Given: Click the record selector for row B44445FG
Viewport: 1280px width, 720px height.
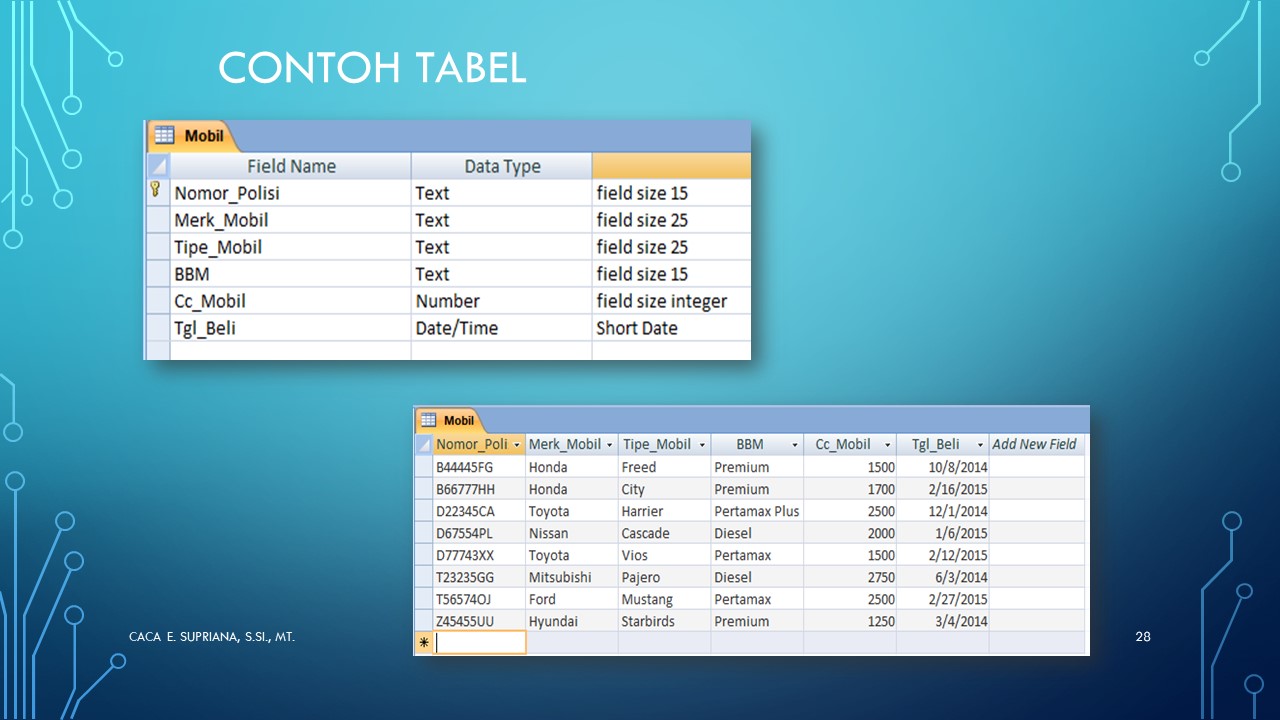Looking at the screenshot, I should (x=424, y=467).
